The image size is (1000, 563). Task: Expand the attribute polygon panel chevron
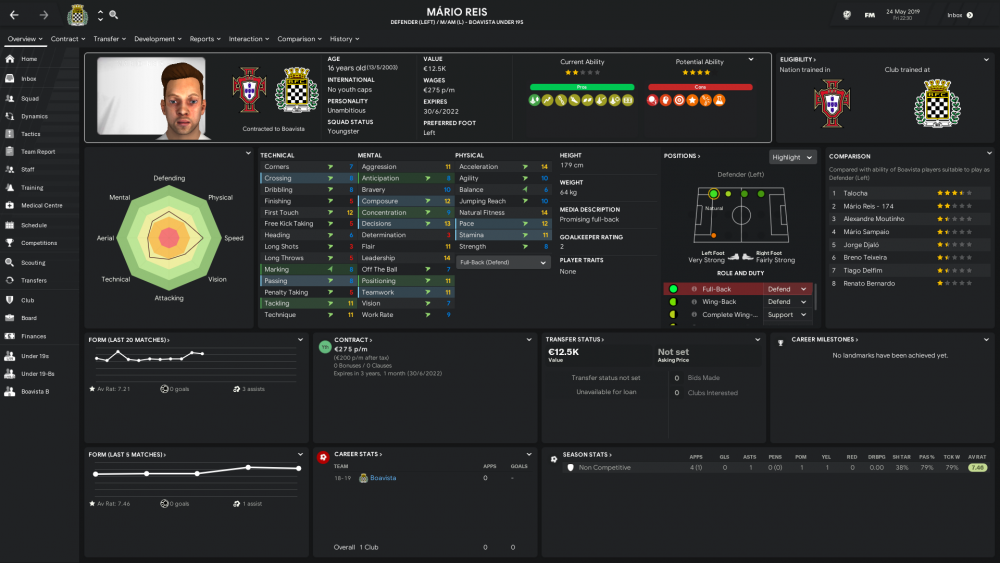pos(248,153)
